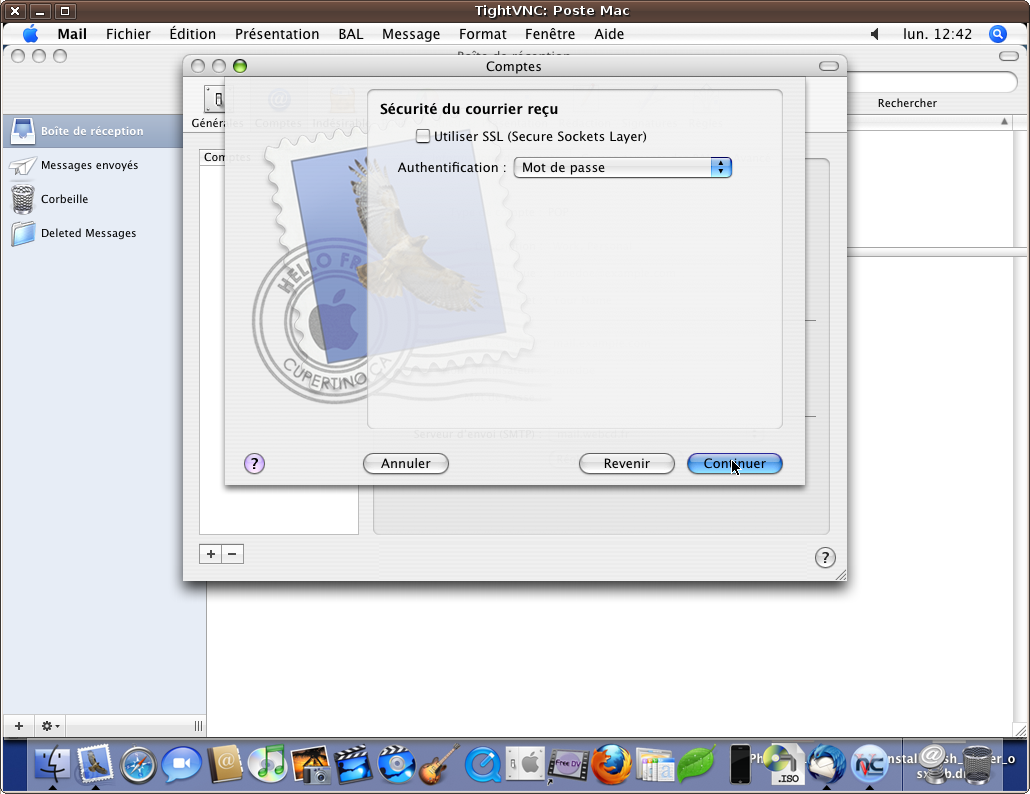The height and width of the screenshot is (794, 1030).
Task: Launch Firefox from the Dock
Action: point(611,764)
